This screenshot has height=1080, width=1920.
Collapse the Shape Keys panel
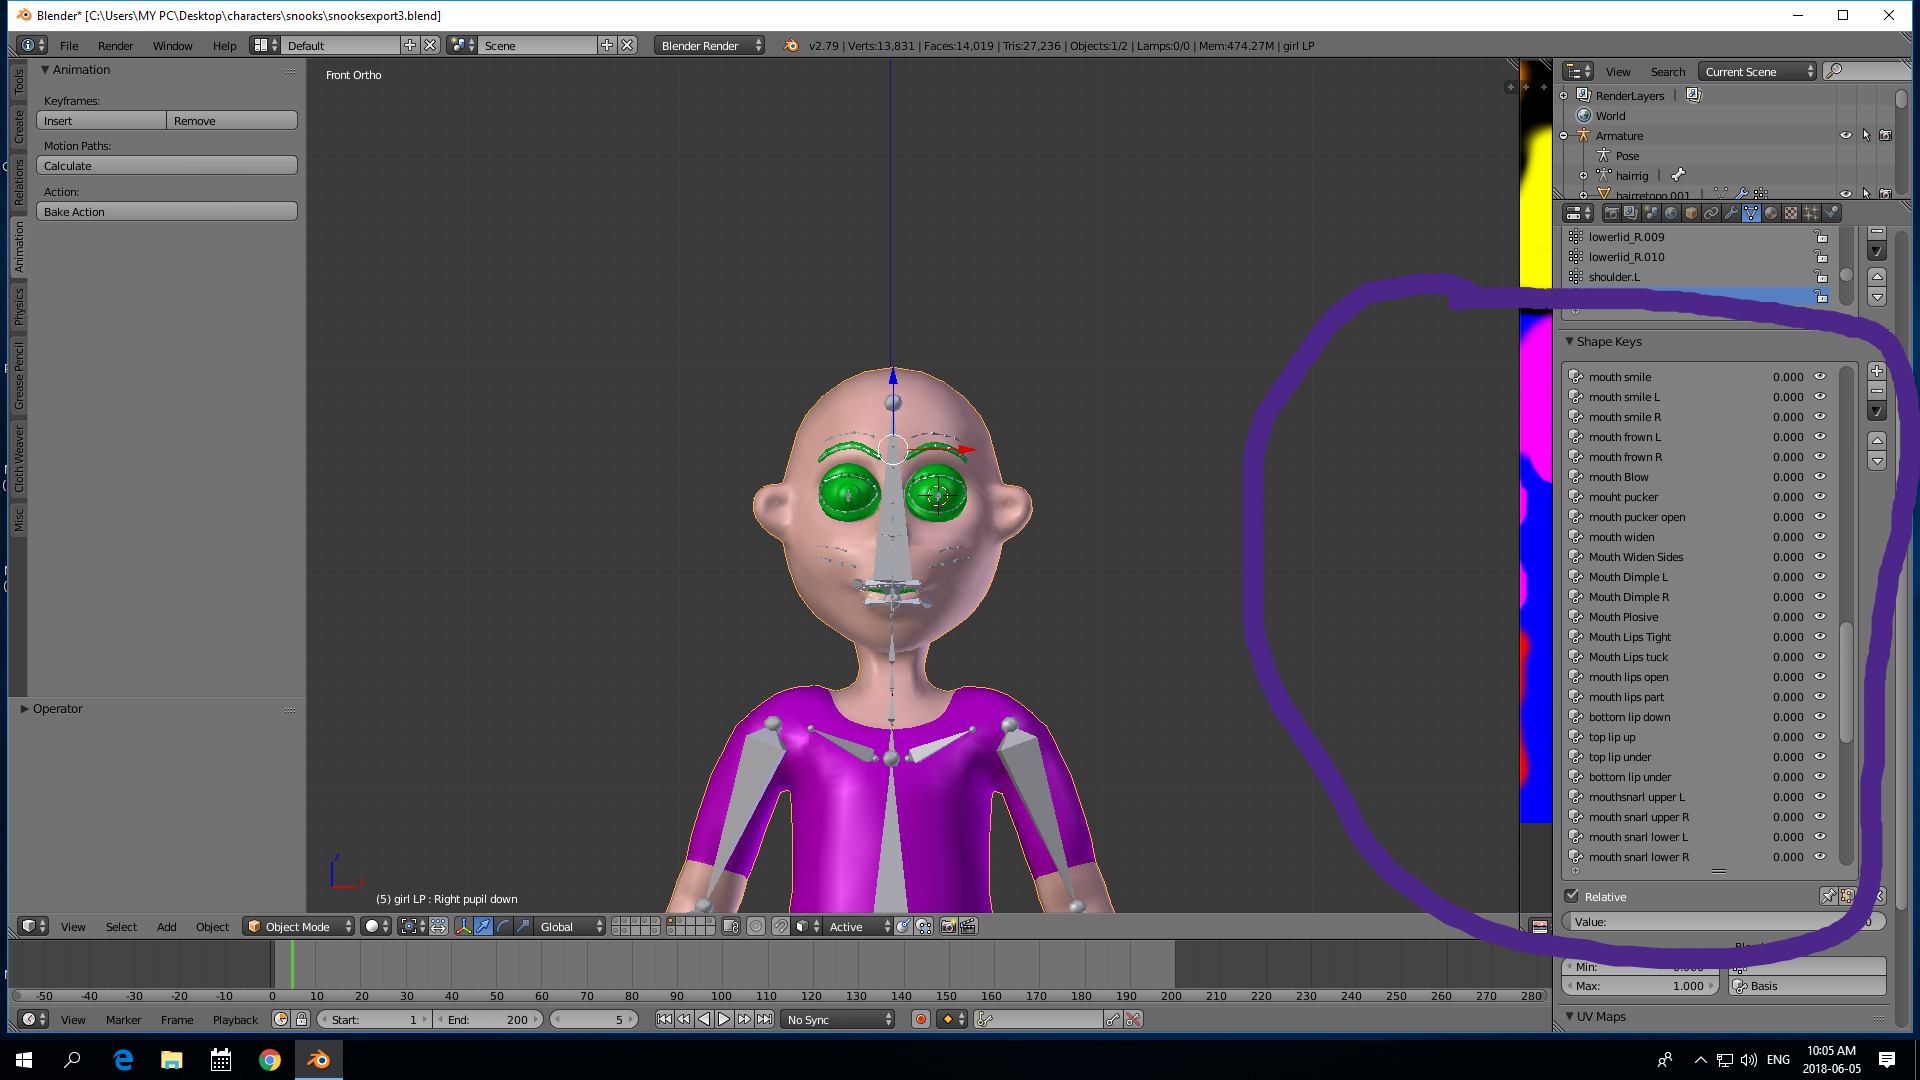[1570, 342]
